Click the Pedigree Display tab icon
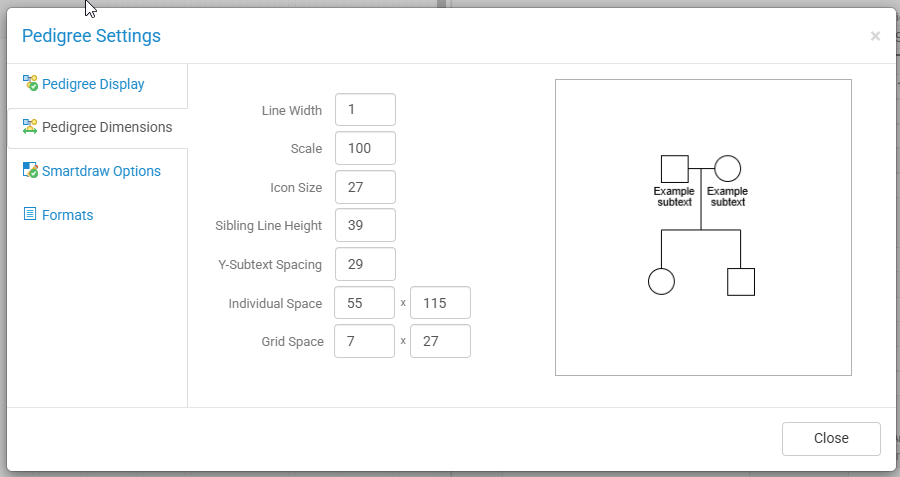The image size is (900, 477). (30, 84)
